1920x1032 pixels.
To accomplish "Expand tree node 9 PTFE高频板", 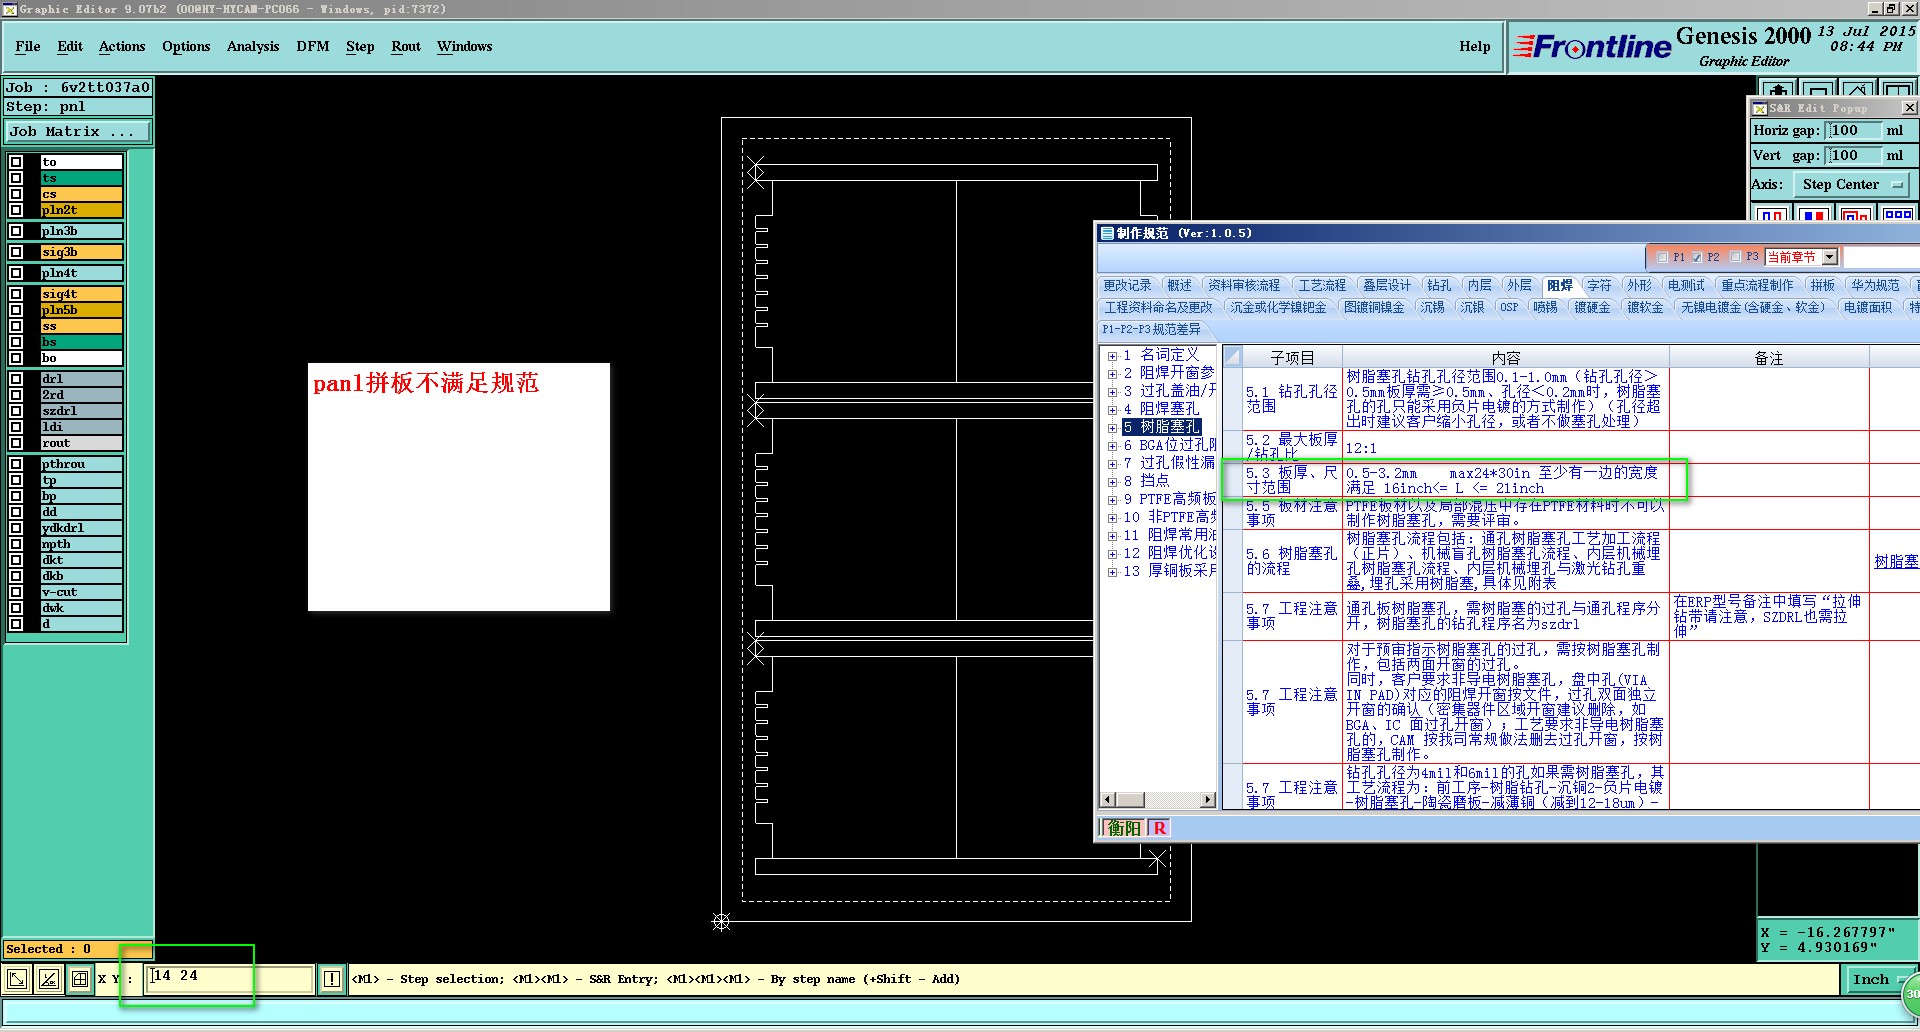I will 1112,500.
